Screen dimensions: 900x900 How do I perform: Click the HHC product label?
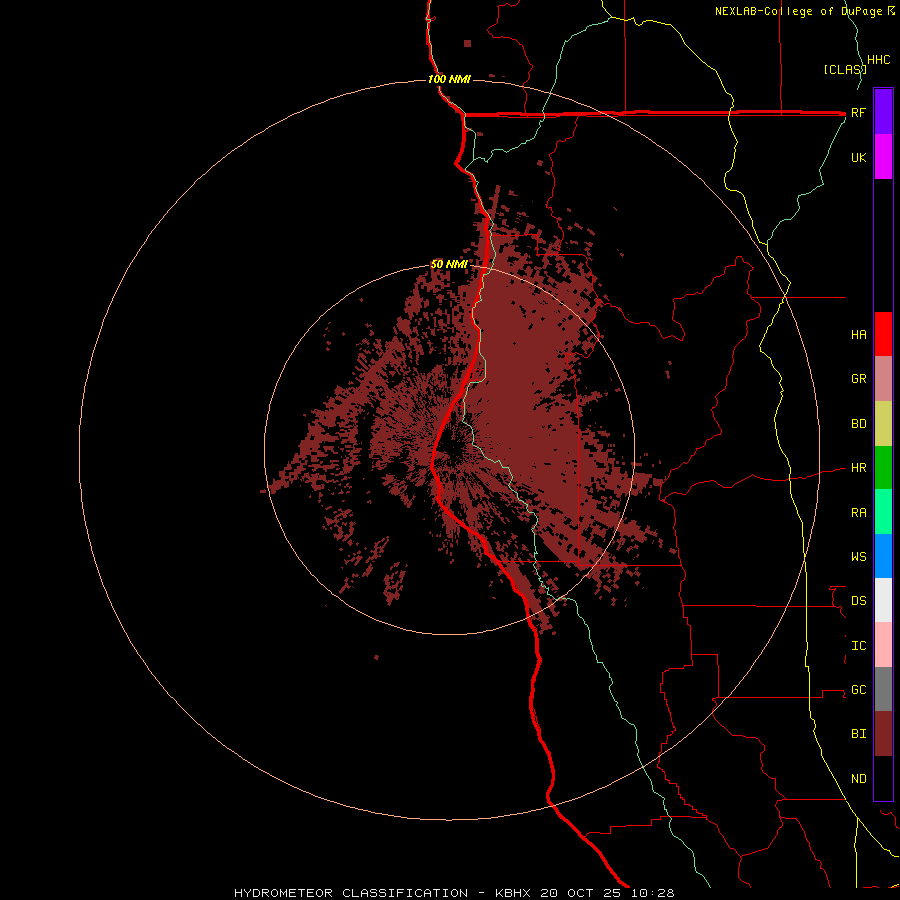[x=878, y=60]
